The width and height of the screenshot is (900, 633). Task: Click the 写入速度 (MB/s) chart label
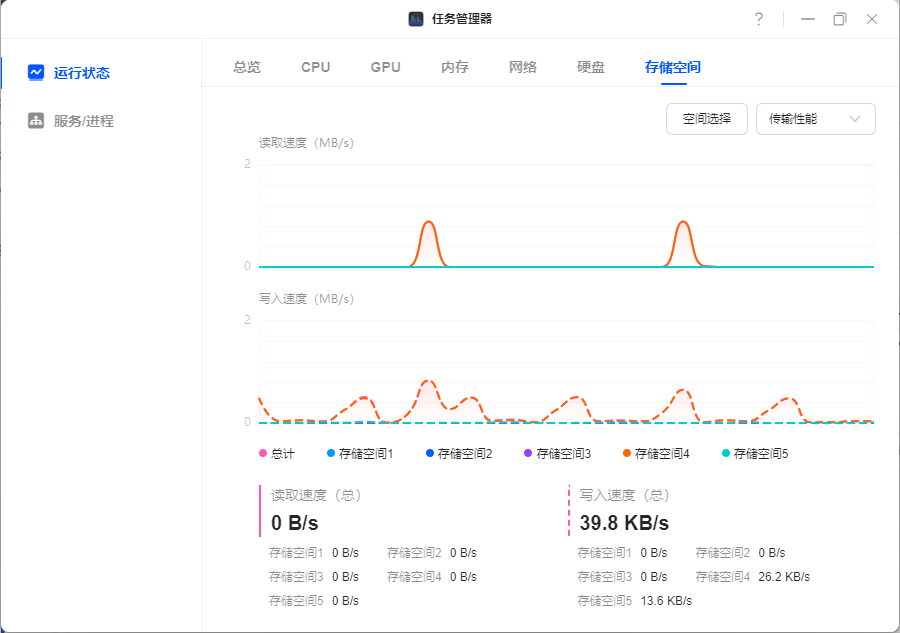coord(307,299)
